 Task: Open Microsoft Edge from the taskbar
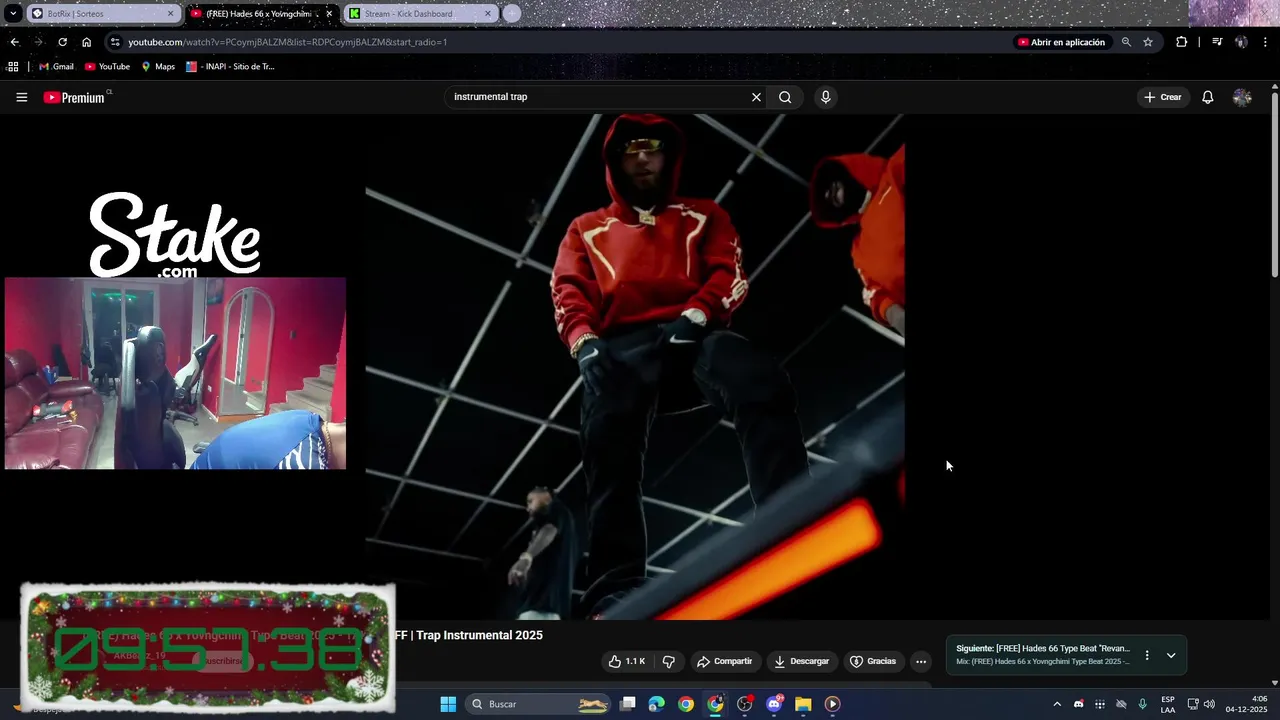pyautogui.click(x=656, y=704)
